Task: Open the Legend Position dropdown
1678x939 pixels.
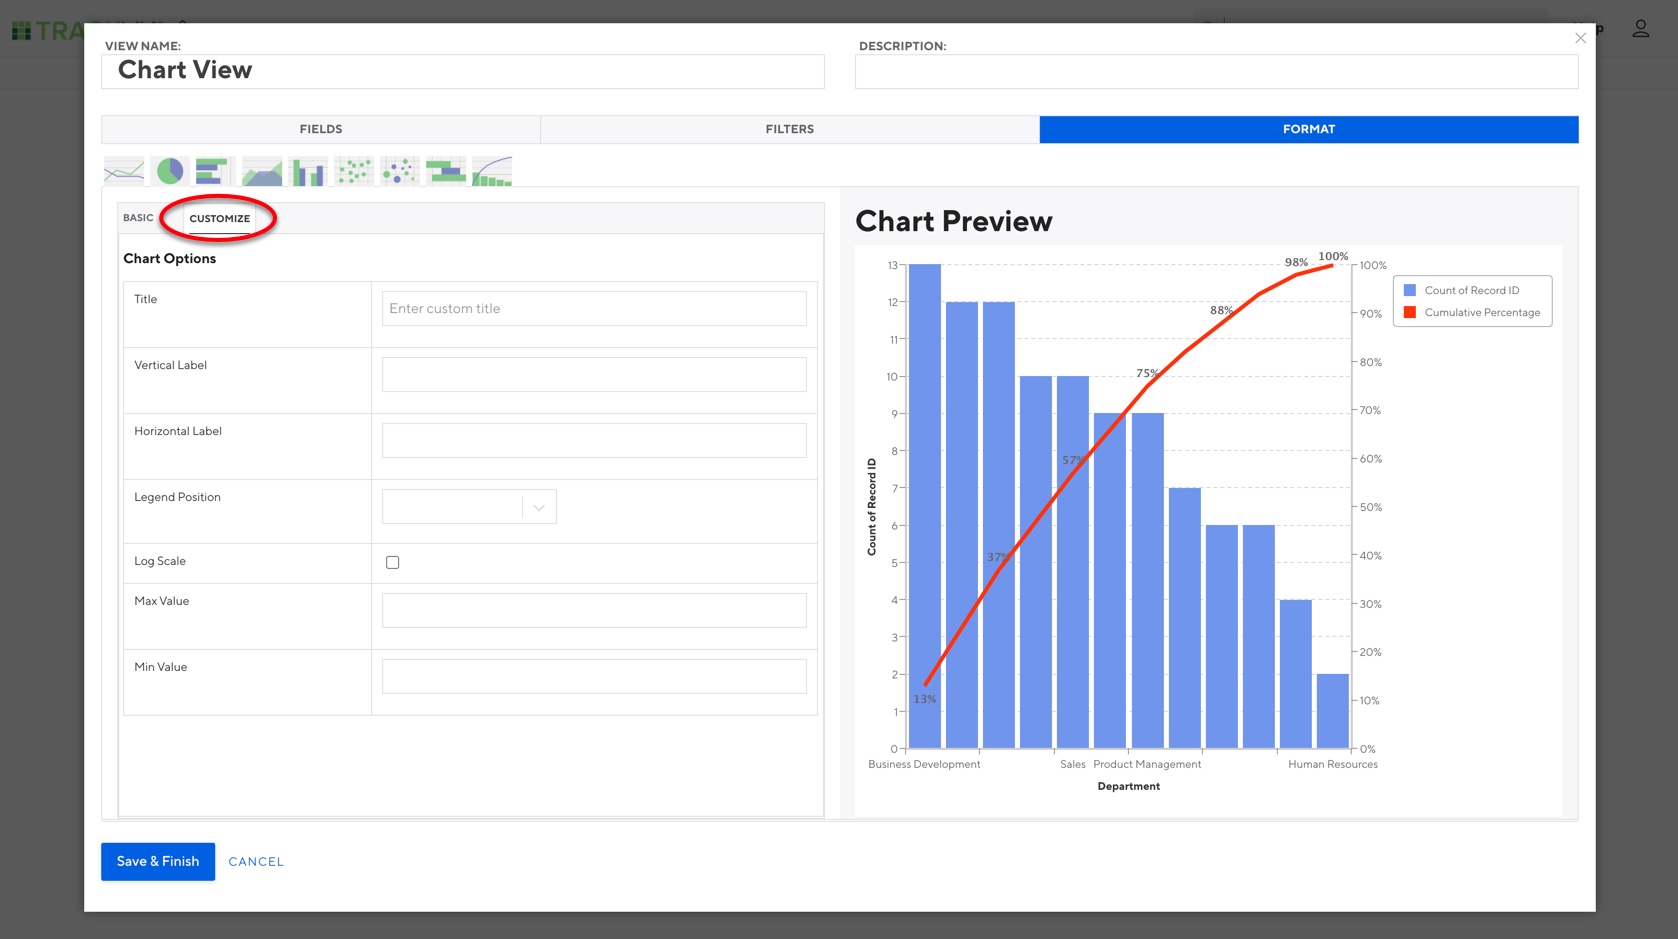Action: click(x=469, y=507)
